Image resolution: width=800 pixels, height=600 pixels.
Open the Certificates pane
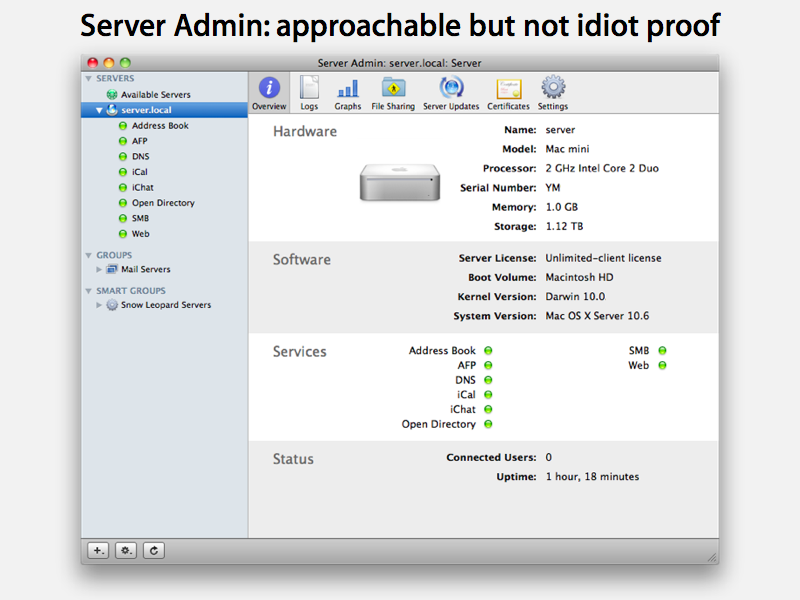508,93
